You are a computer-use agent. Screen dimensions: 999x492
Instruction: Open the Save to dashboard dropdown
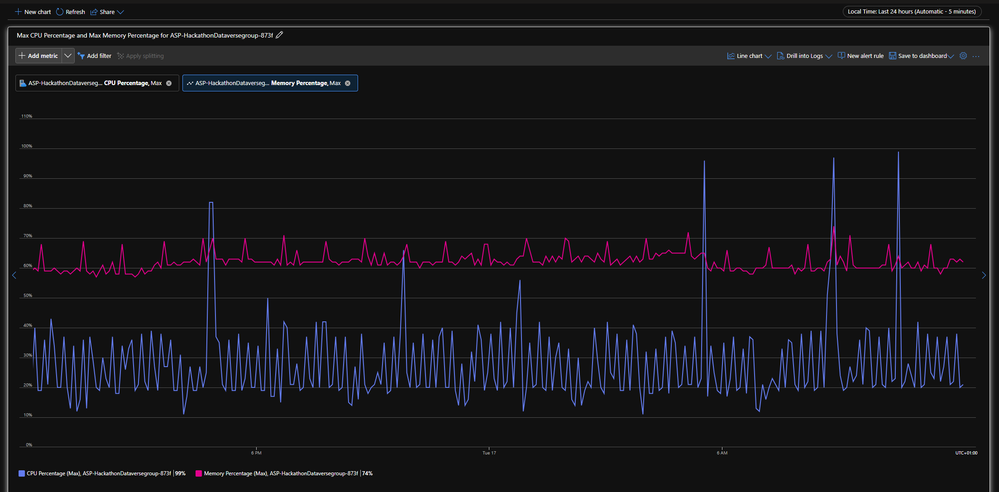pos(921,56)
